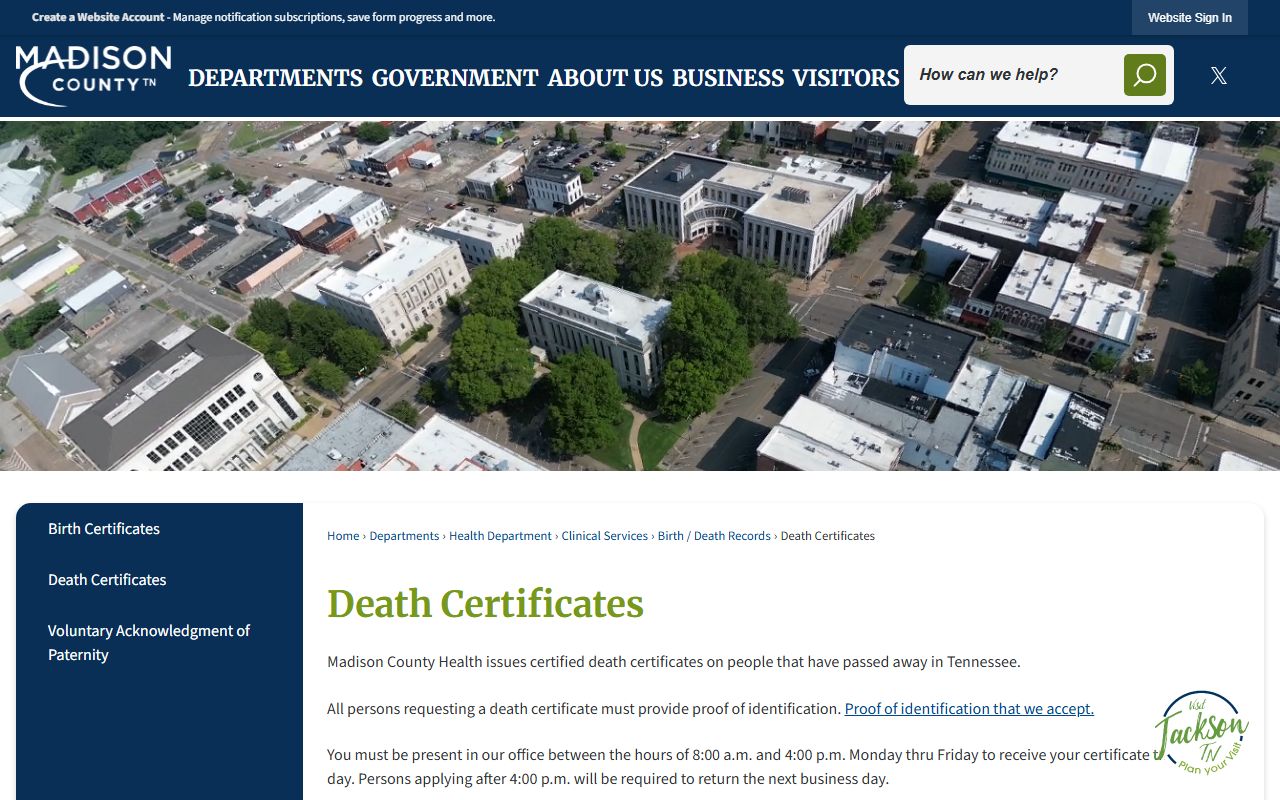The width and height of the screenshot is (1280, 800).
Task: Click the Create a Website Account link
Action: click(98, 17)
